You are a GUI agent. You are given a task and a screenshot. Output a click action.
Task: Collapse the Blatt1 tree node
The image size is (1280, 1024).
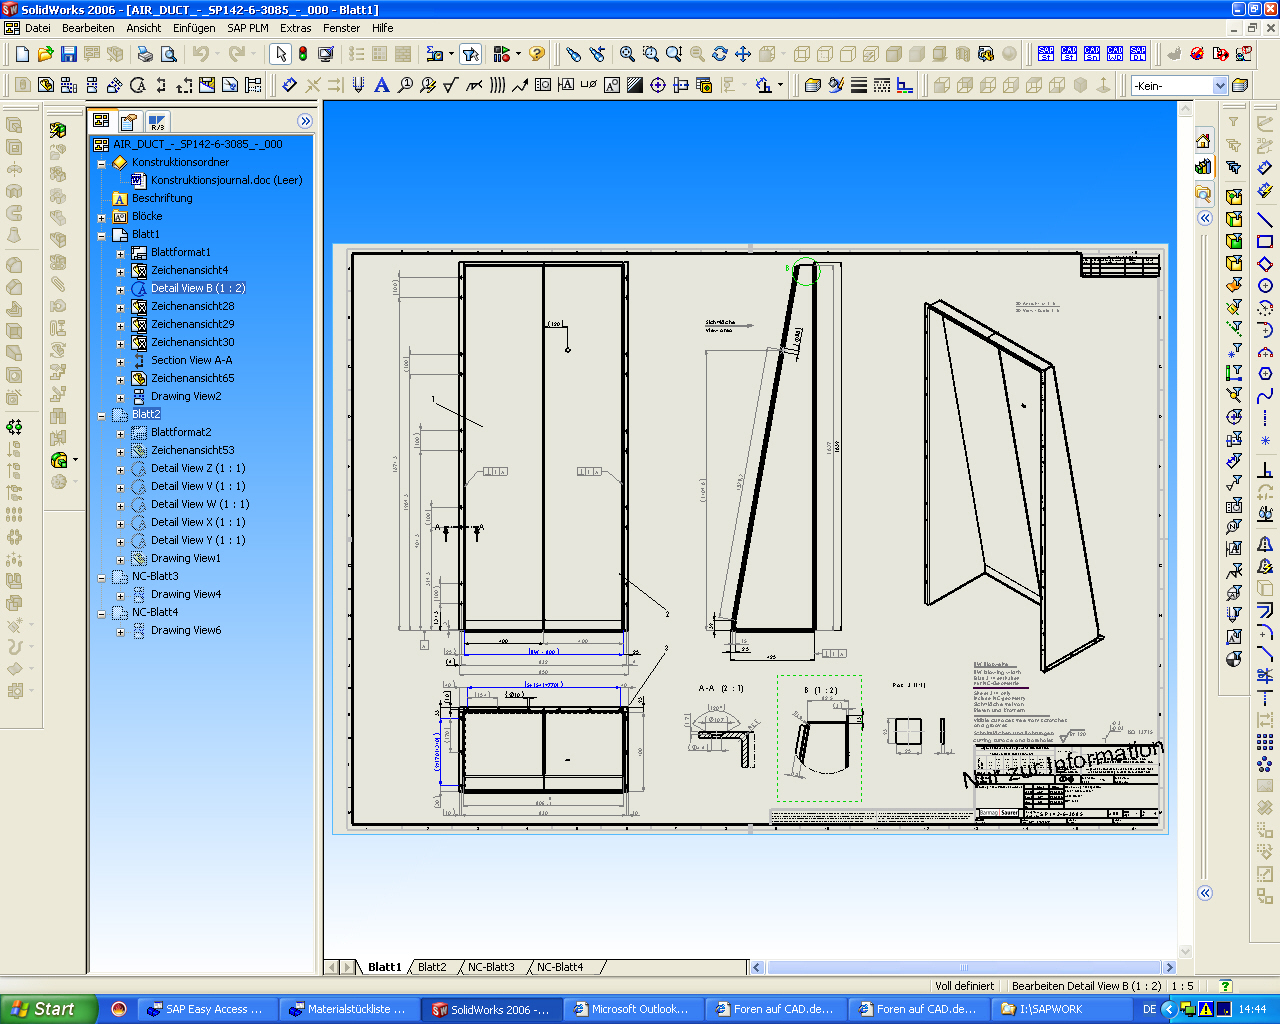101,235
